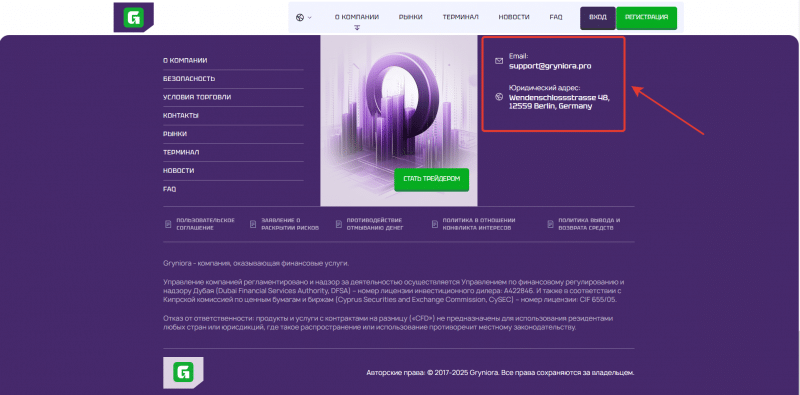
Task: Open РЫНКИ in top navigation
Action: coord(411,17)
